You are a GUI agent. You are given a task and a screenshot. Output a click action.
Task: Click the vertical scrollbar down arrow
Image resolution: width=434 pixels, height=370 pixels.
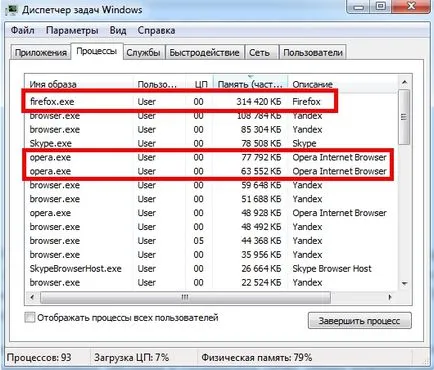click(x=404, y=284)
